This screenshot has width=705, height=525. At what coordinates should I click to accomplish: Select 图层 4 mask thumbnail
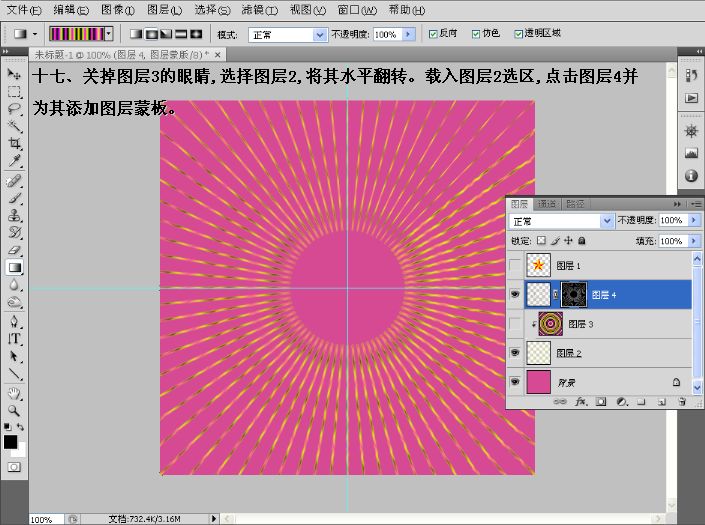(x=574, y=295)
